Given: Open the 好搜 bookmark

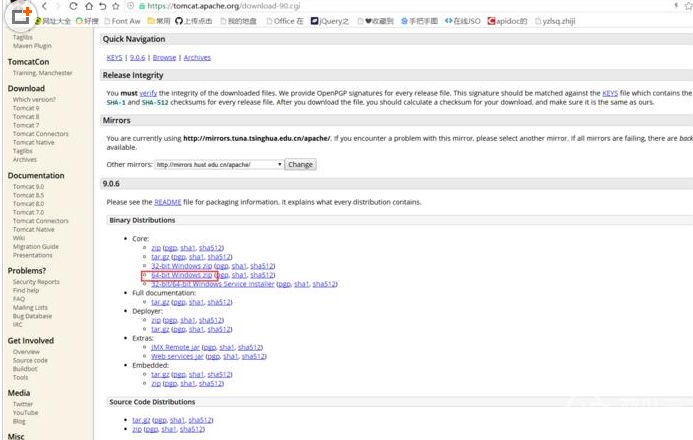Looking at the screenshot, I should pos(87,21).
